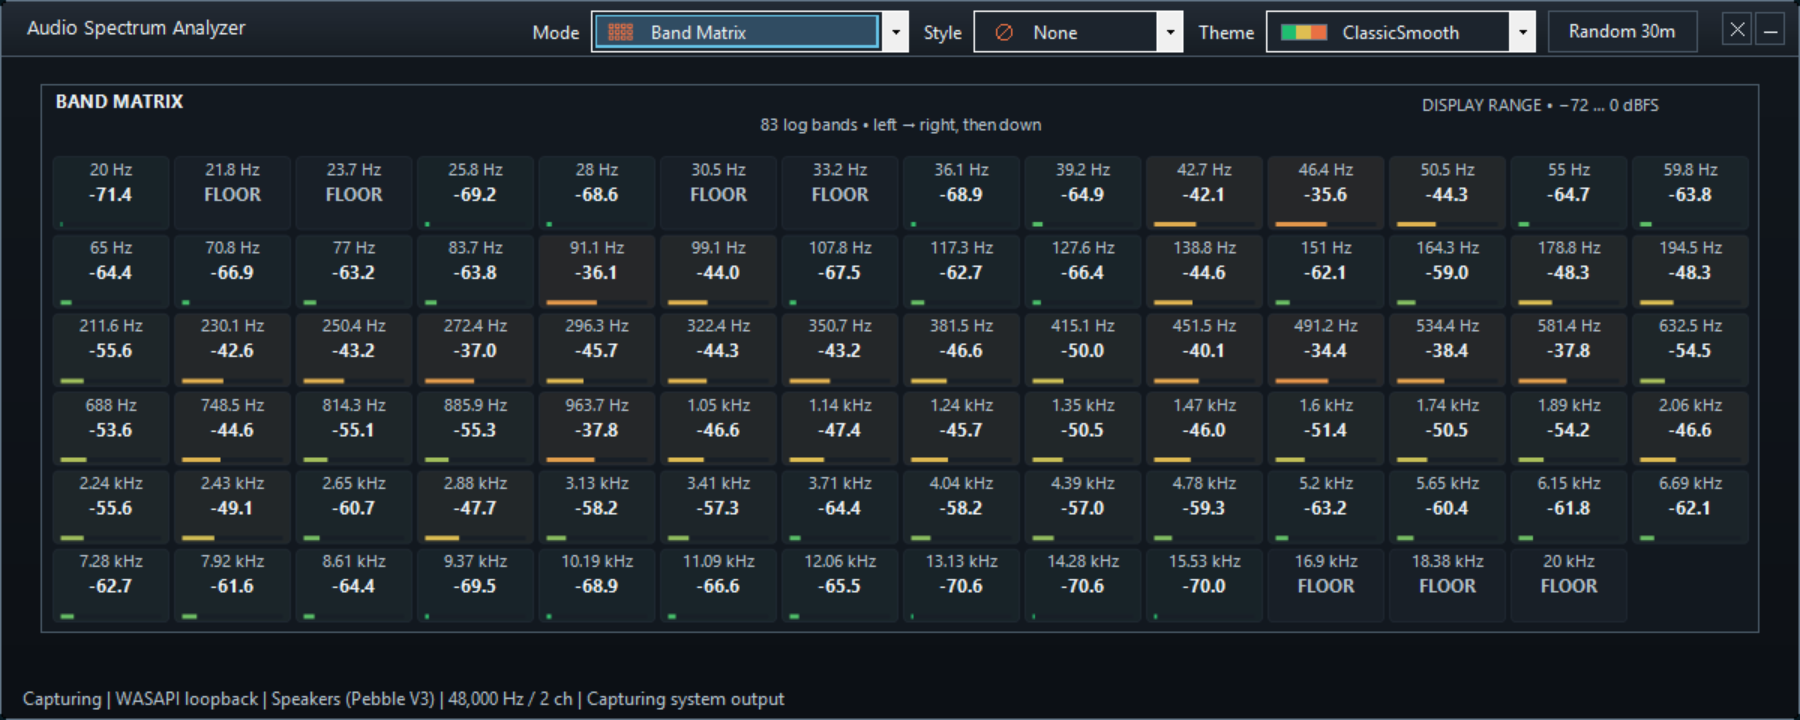Click the "194.5 Hz" band cell
Screen dimensions: 1800x720
coord(1690,271)
